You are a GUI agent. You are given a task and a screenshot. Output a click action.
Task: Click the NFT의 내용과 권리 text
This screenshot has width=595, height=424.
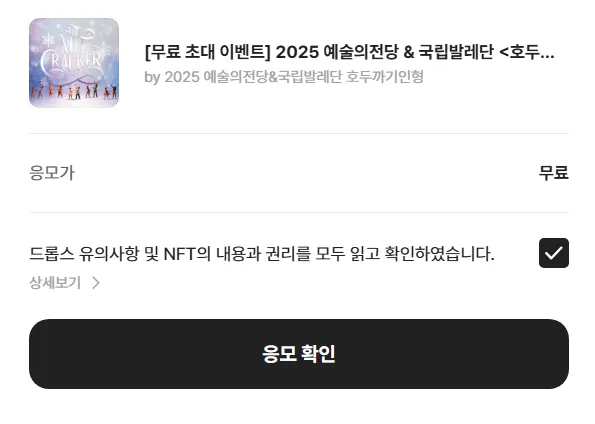coord(236,254)
